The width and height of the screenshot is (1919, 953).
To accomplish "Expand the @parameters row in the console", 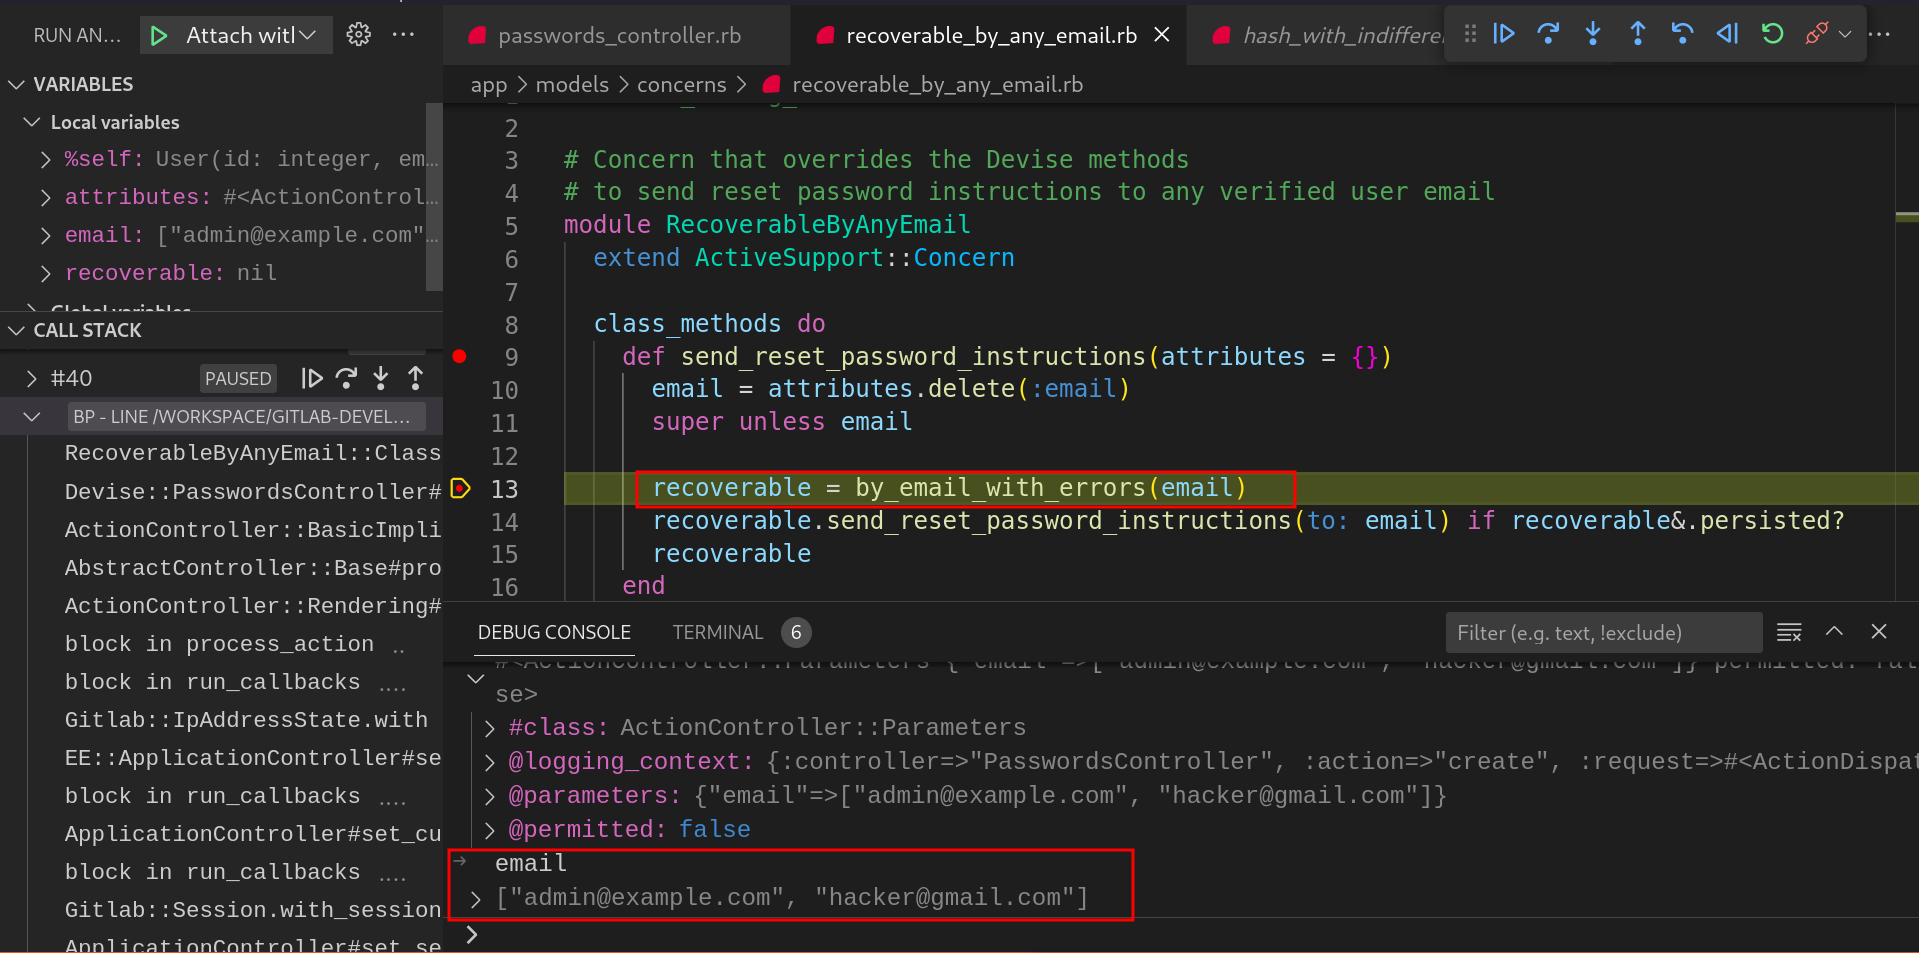I will point(490,796).
